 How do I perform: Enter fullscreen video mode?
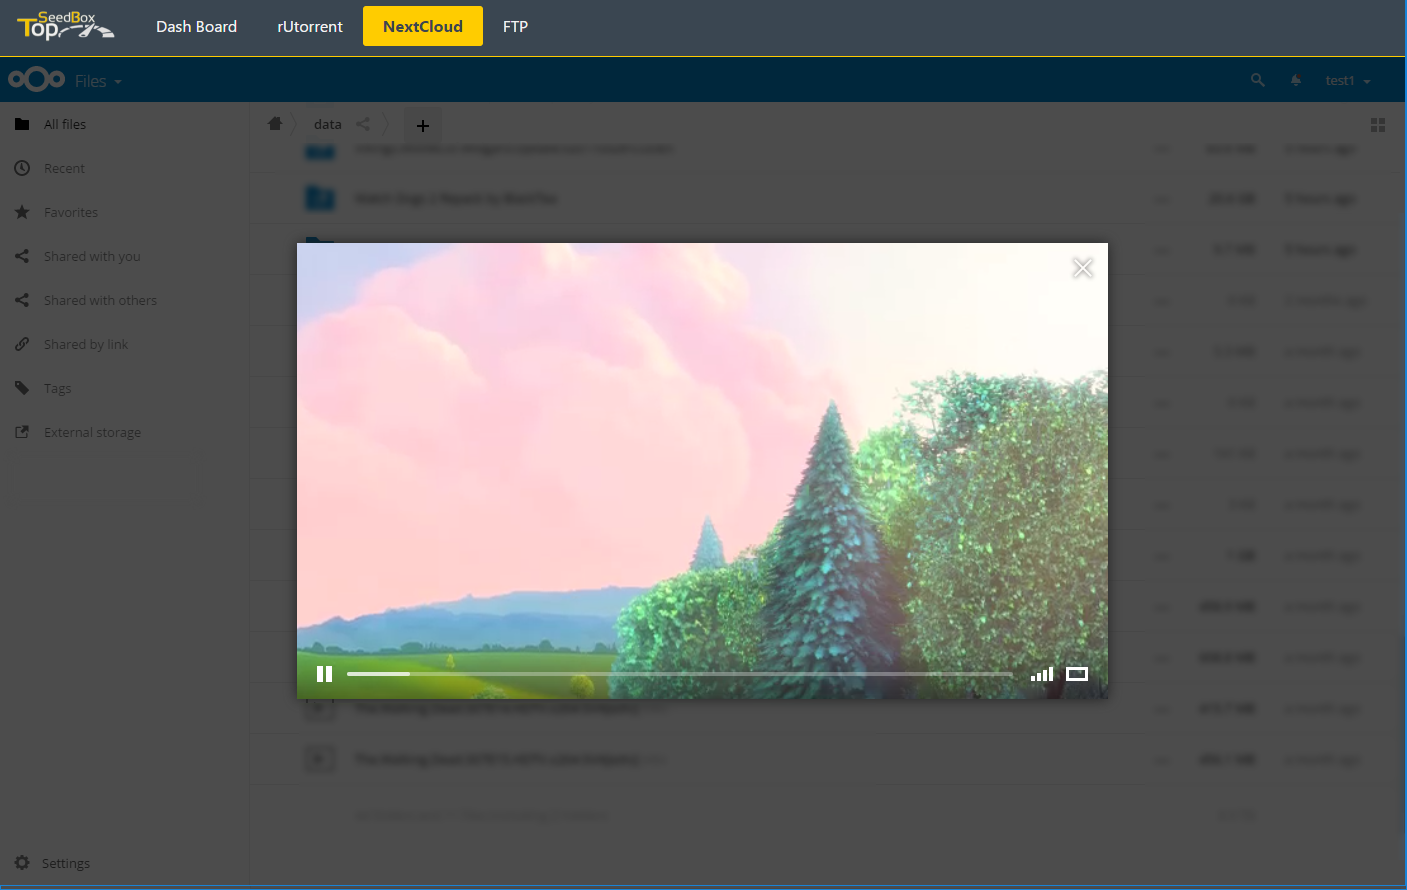pyautogui.click(x=1077, y=674)
